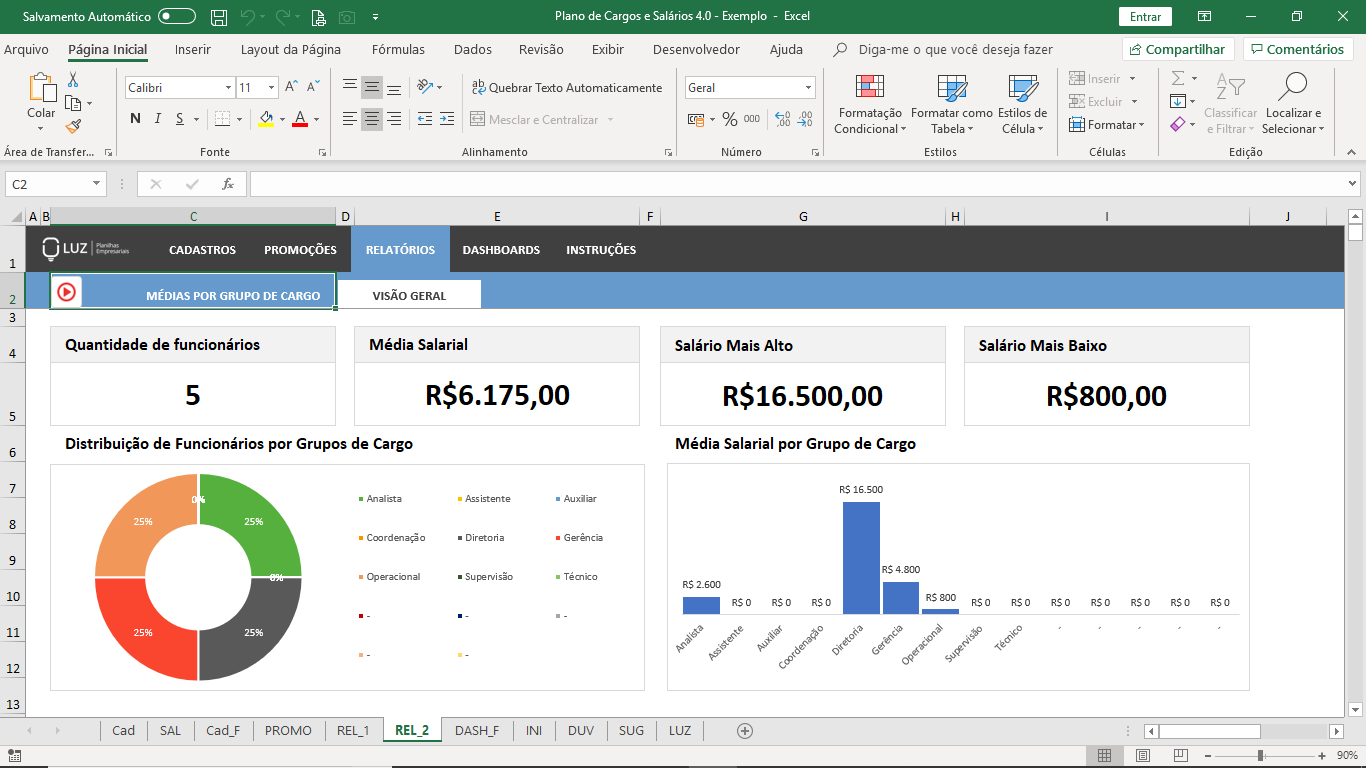This screenshot has width=1366, height=768.
Task: Click Localizar e Selecionar magnifier icon
Action: pyautogui.click(x=1292, y=88)
